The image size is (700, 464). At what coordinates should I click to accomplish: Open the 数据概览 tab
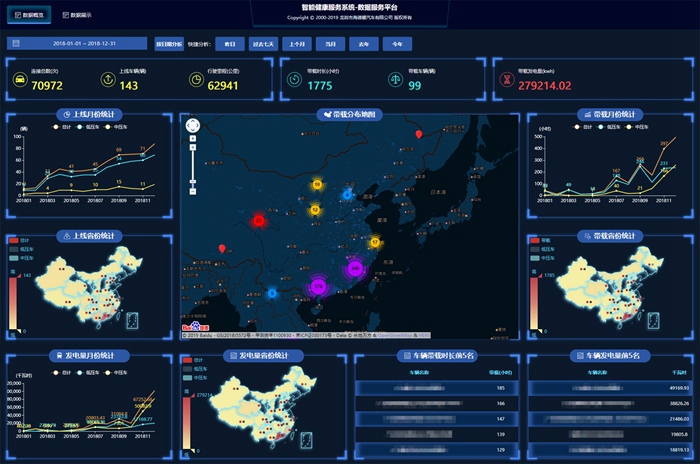pos(30,16)
